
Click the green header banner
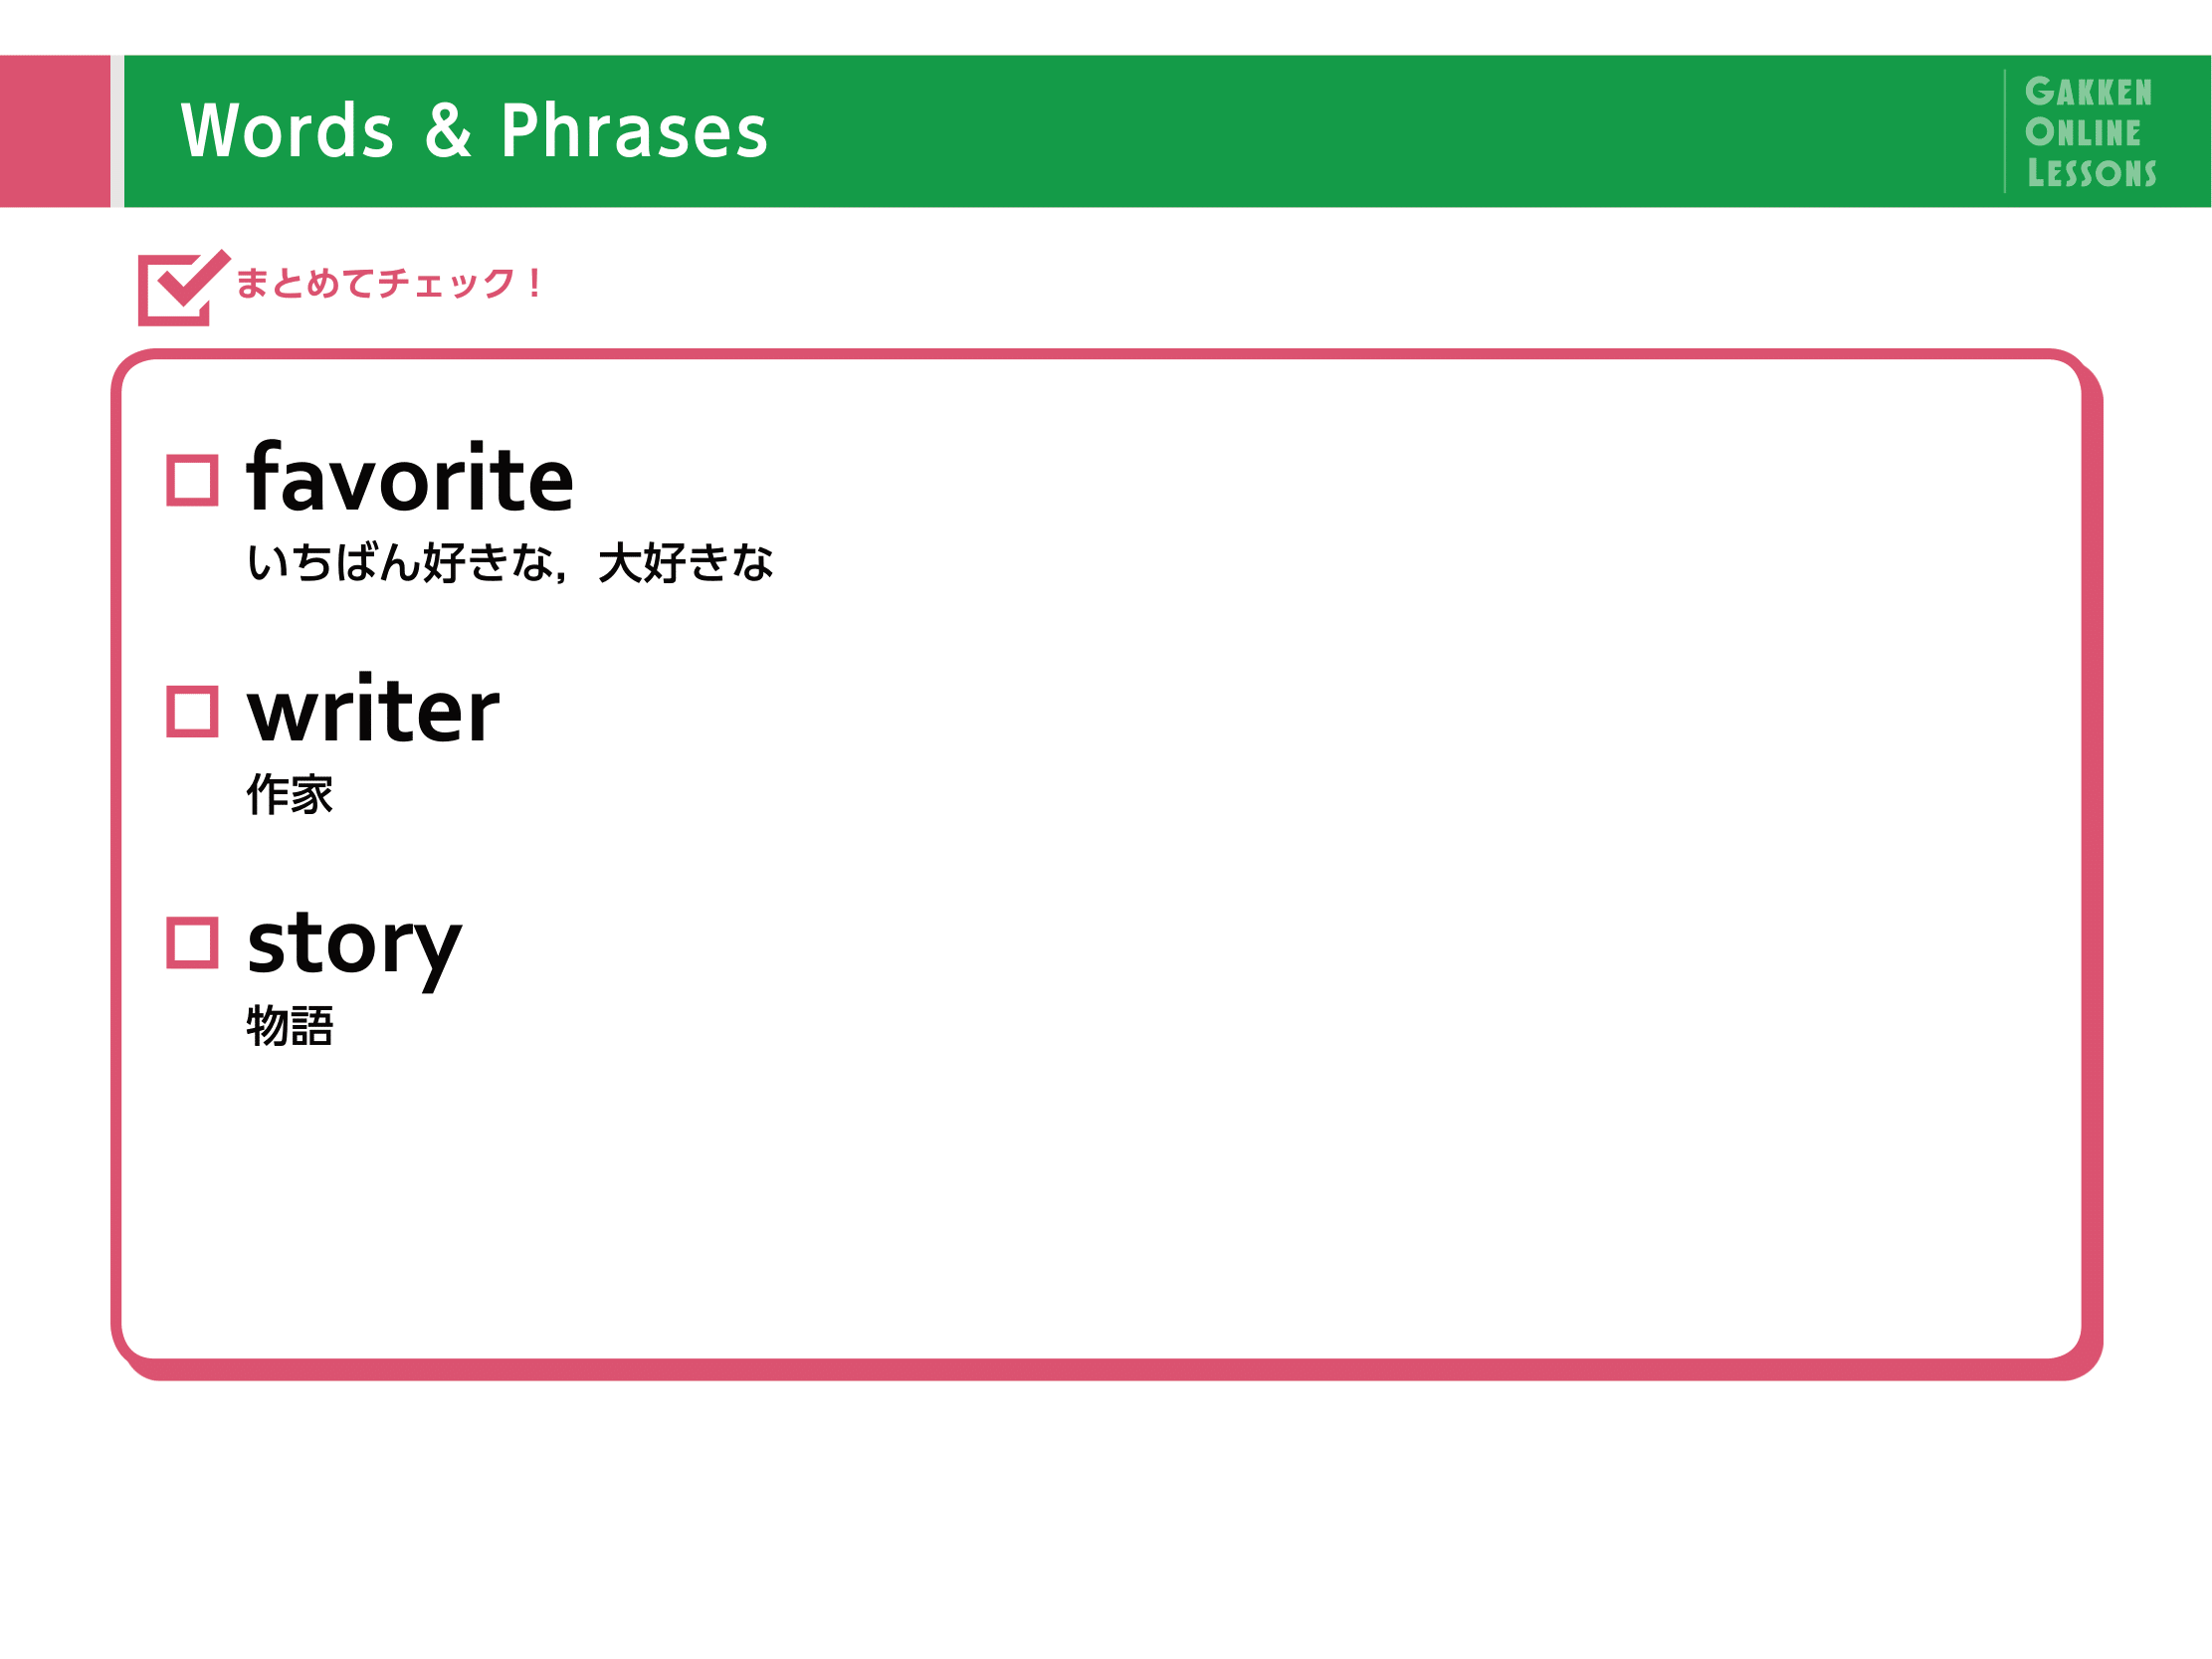tap(1167, 131)
